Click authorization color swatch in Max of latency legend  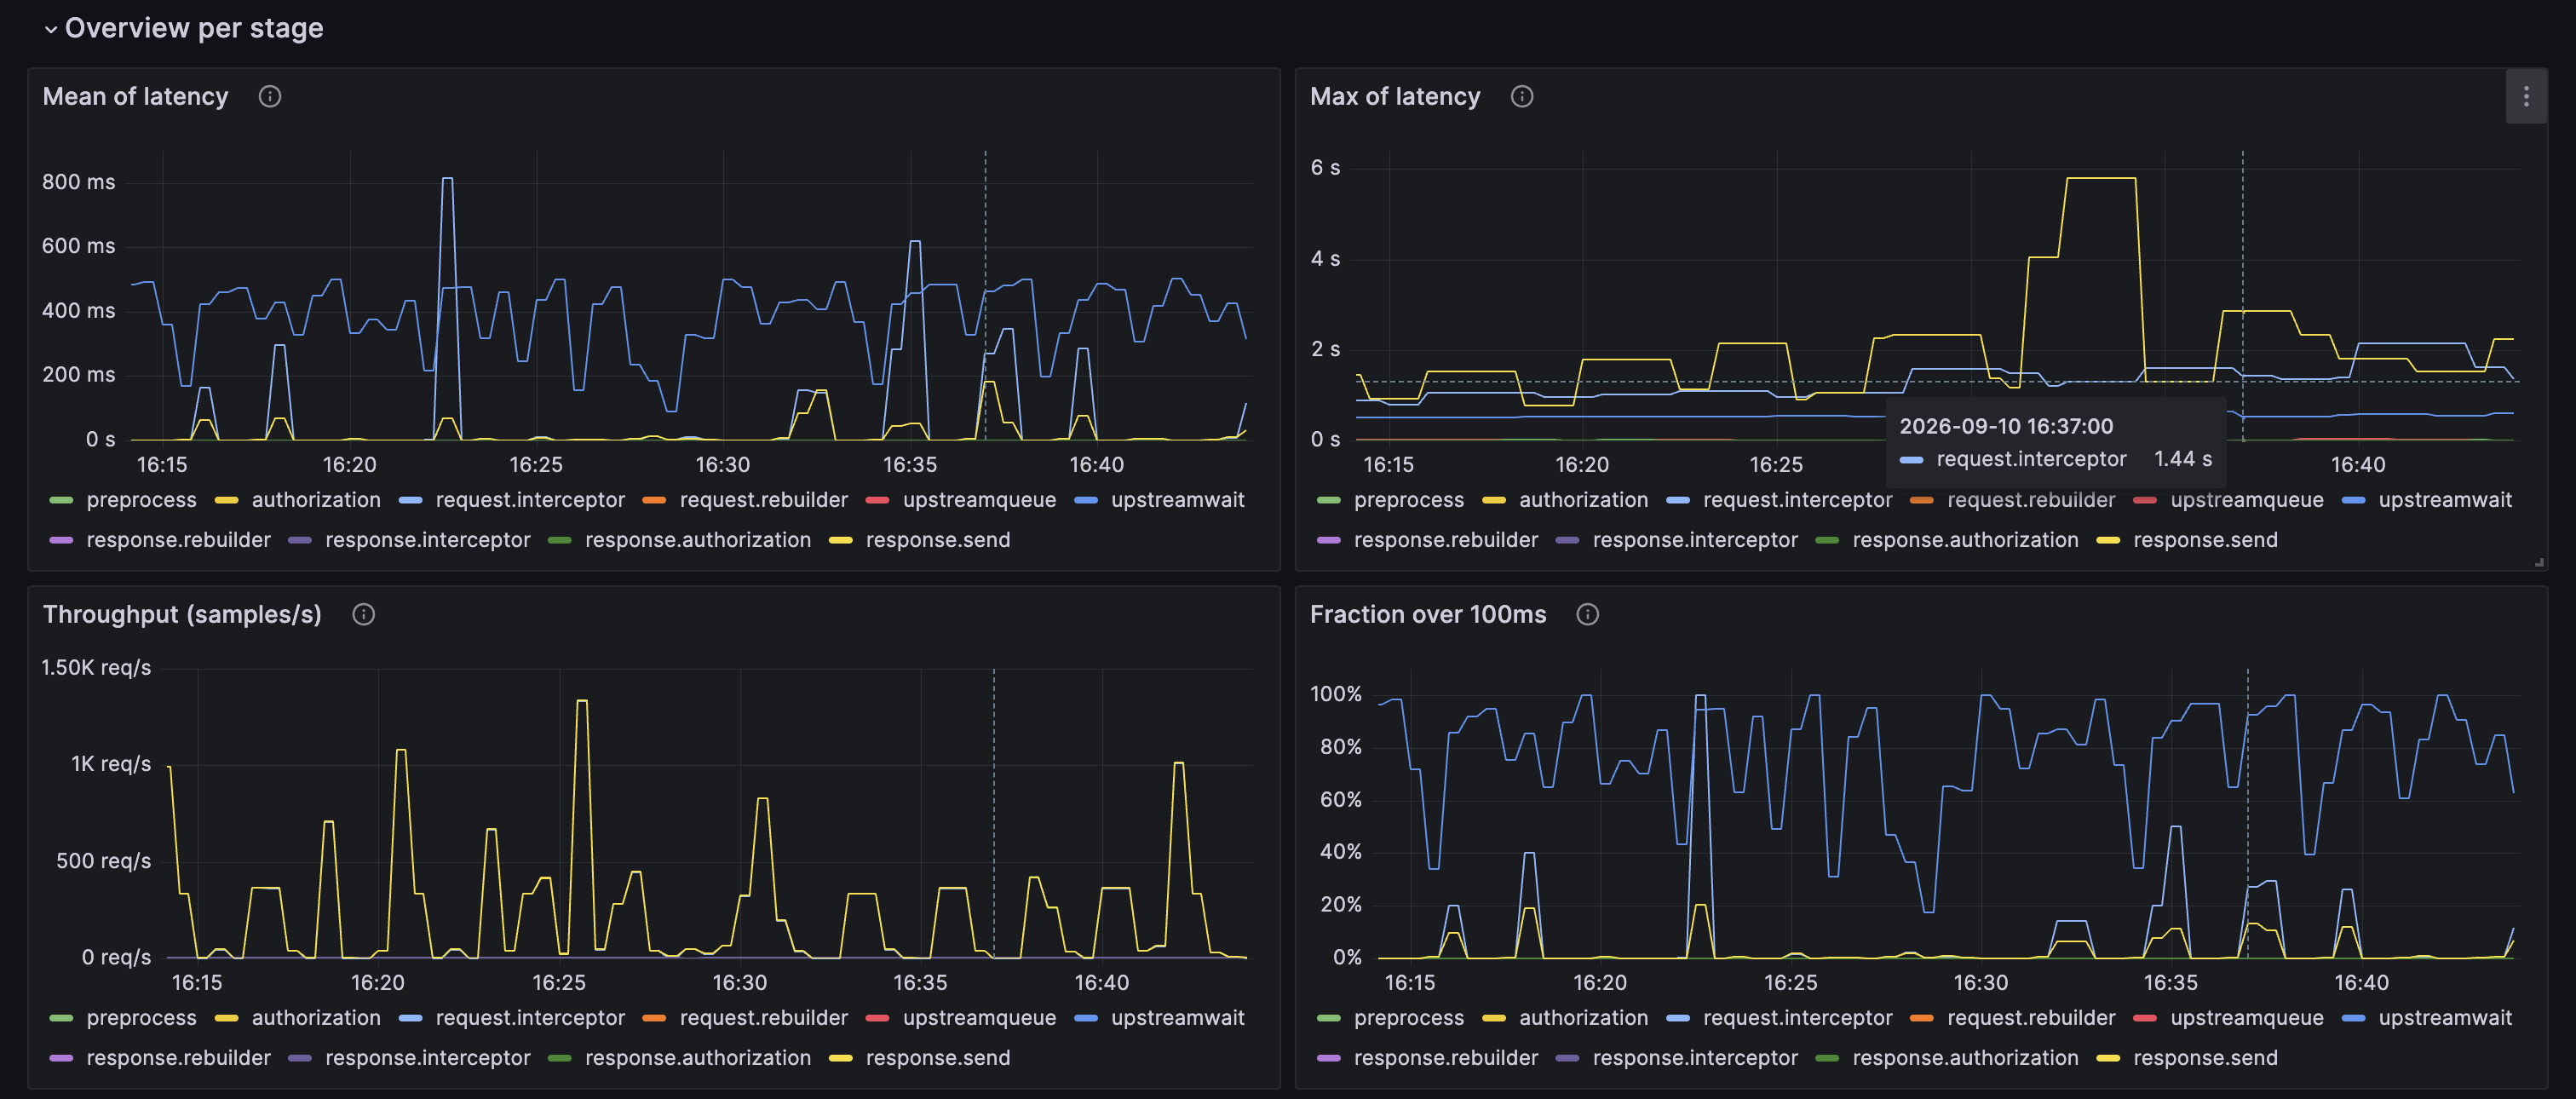[1494, 500]
